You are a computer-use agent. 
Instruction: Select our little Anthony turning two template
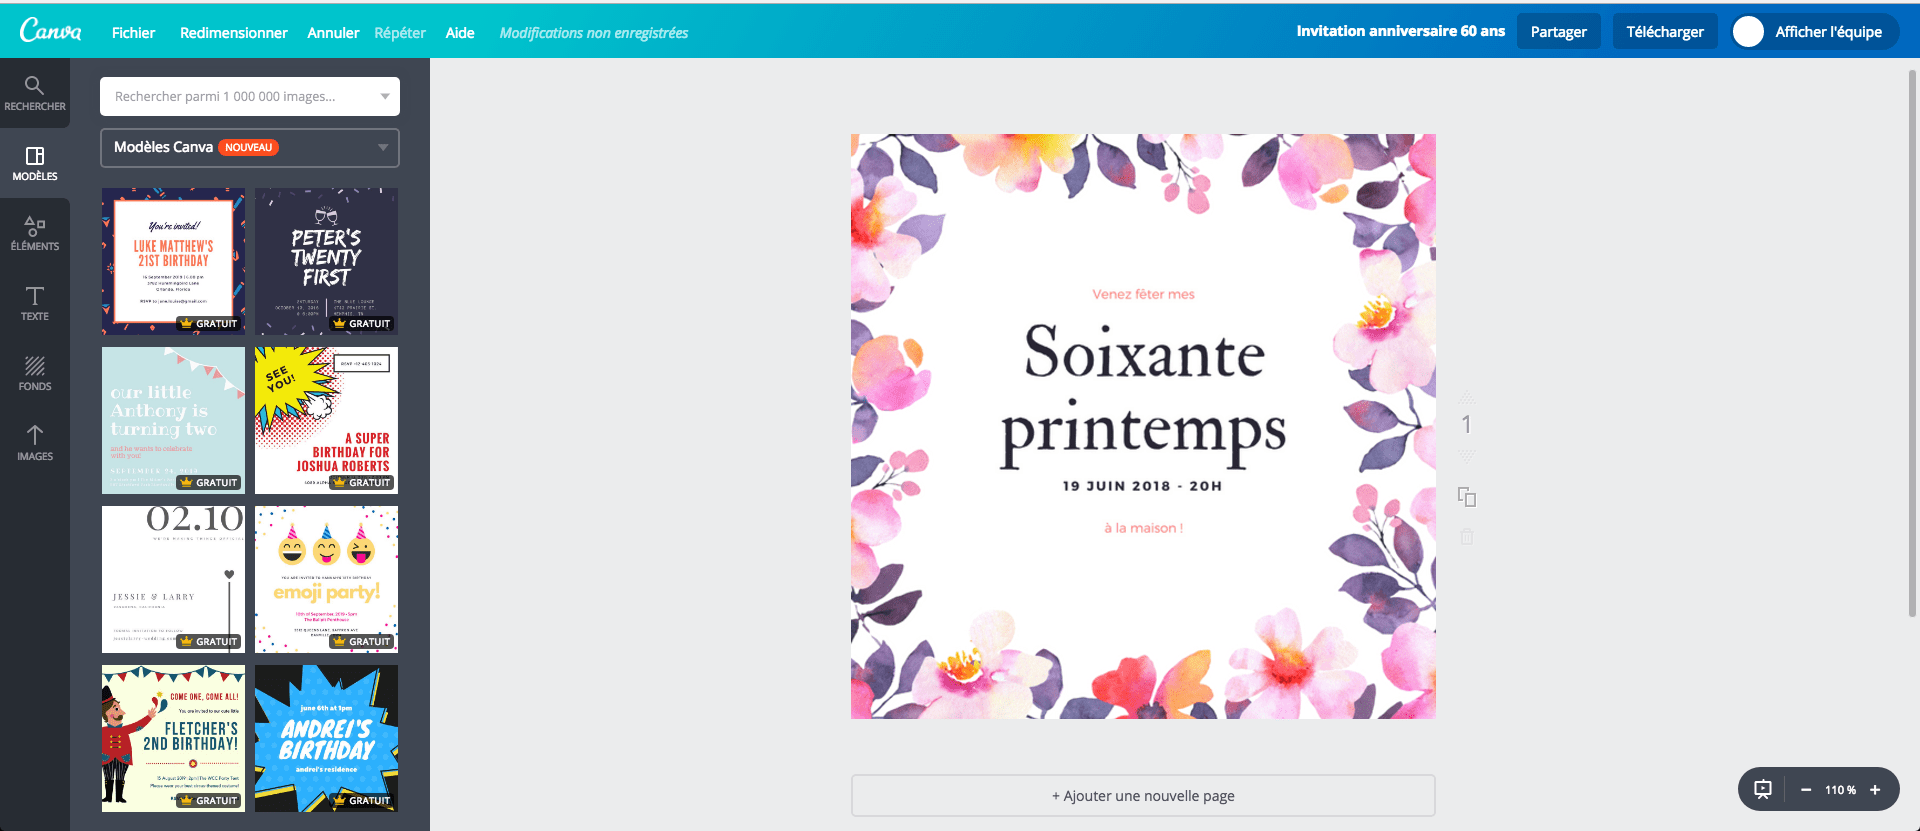click(173, 420)
